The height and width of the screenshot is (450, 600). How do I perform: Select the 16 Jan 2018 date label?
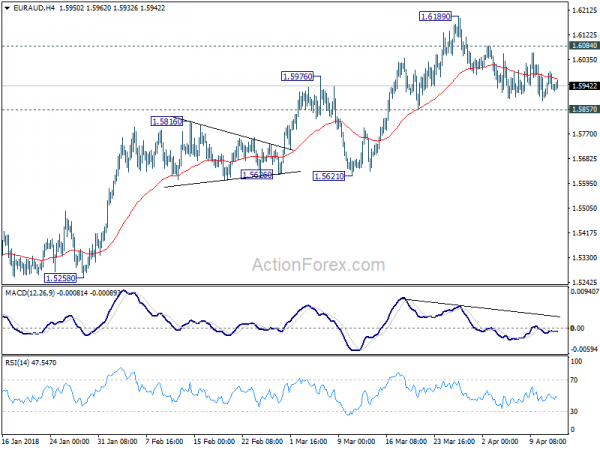(21, 441)
